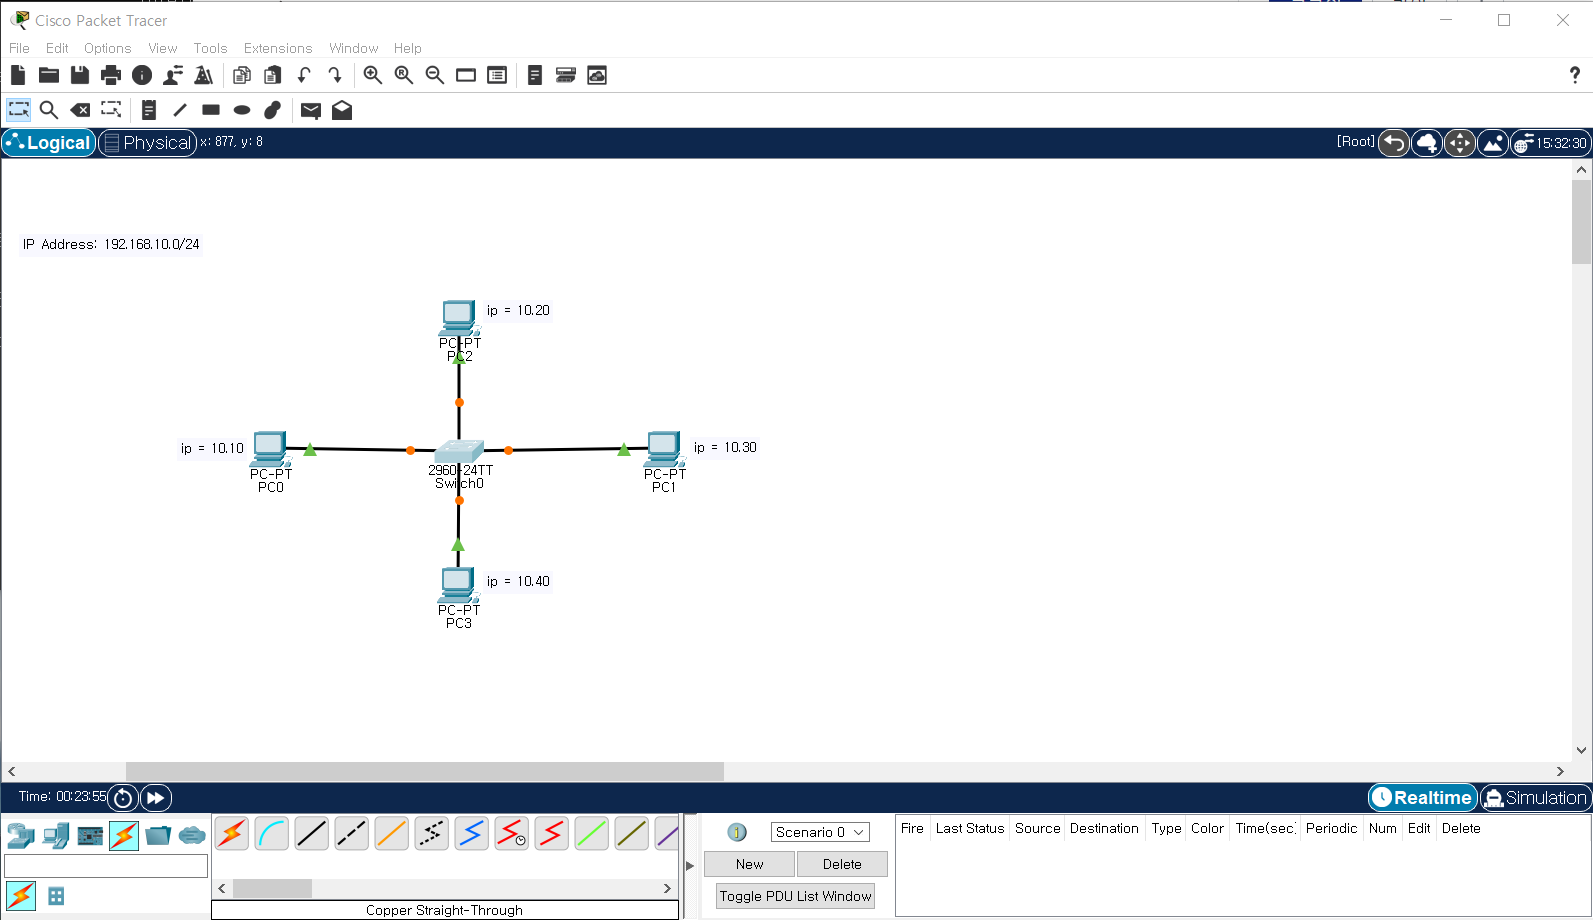Toggle the Select marquee tool
The image size is (1593, 920).
(x=18, y=110)
